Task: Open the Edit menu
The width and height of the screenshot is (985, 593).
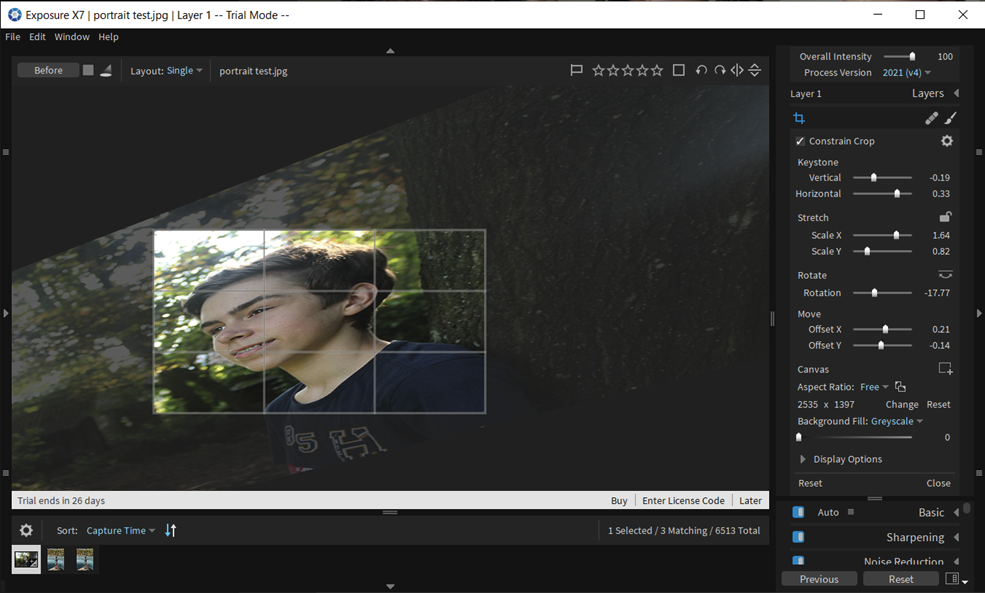Action: click(x=37, y=36)
